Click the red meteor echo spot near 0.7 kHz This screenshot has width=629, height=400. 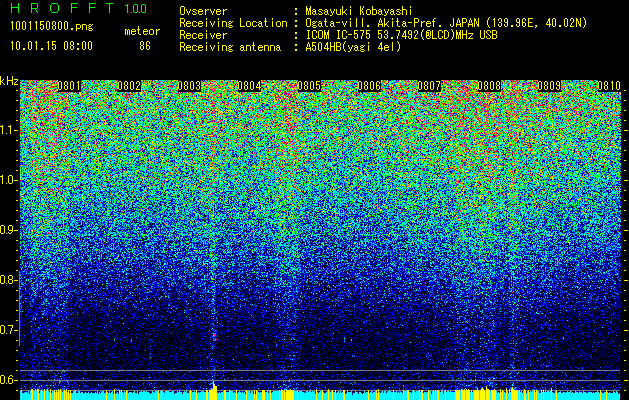tap(214, 335)
